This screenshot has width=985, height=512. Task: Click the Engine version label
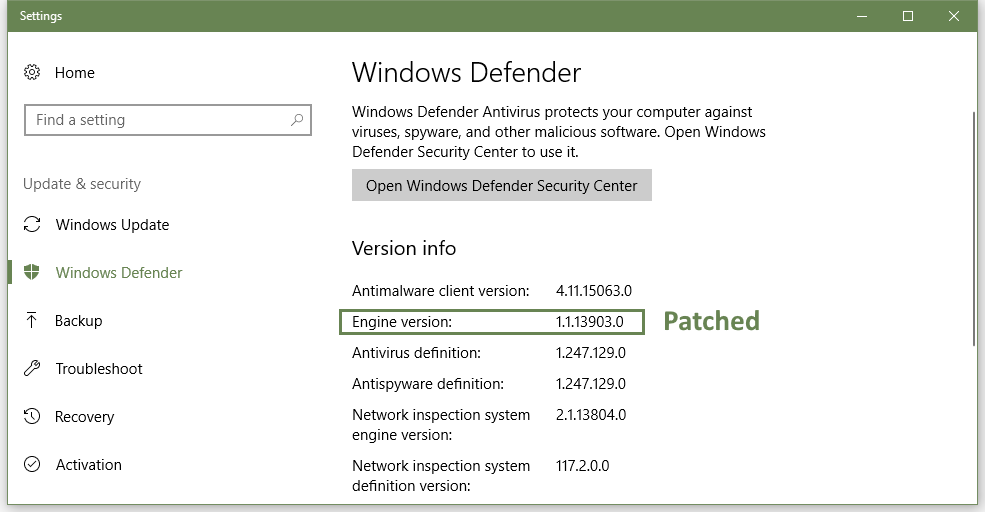pyautogui.click(x=401, y=322)
